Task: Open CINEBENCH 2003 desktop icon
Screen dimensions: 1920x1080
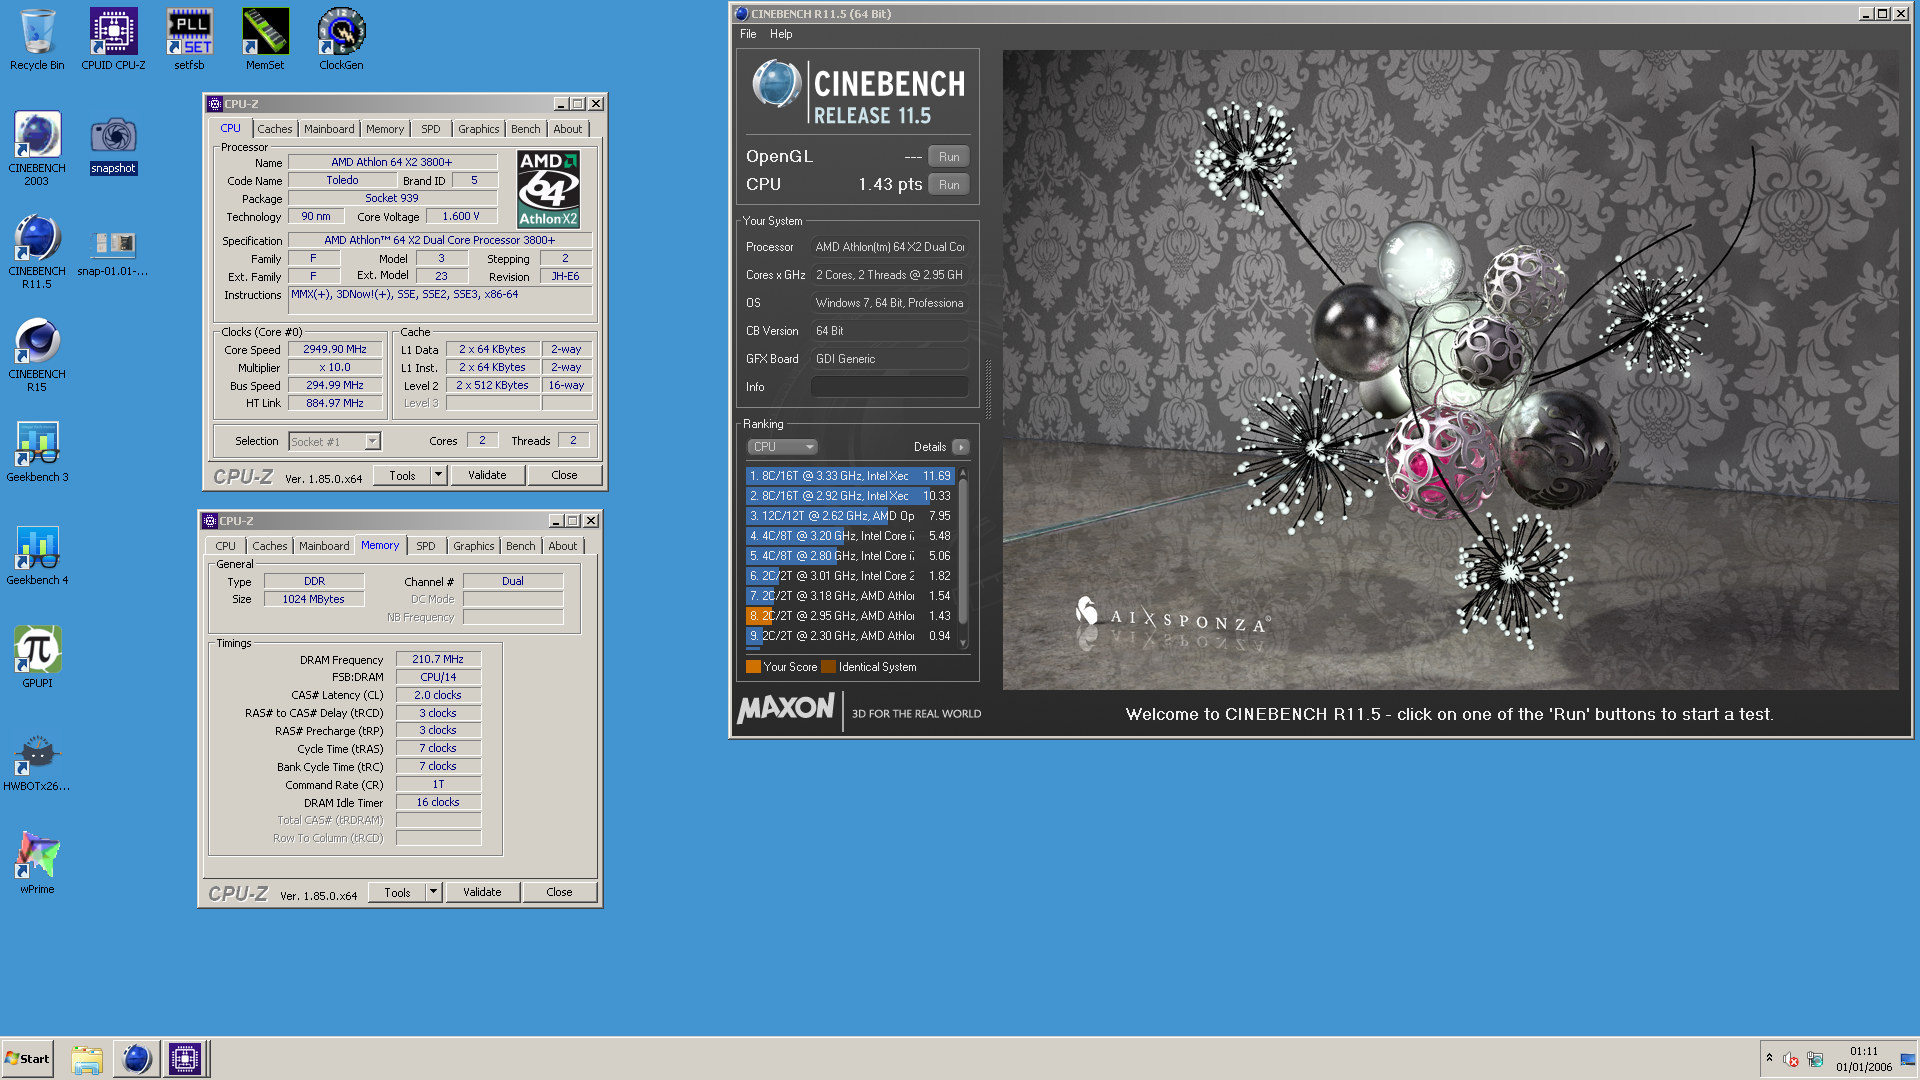Action: click(37, 149)
